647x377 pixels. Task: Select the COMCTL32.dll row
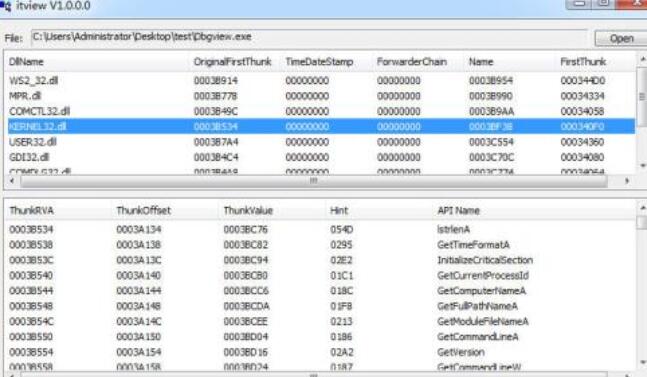[321, 111]
